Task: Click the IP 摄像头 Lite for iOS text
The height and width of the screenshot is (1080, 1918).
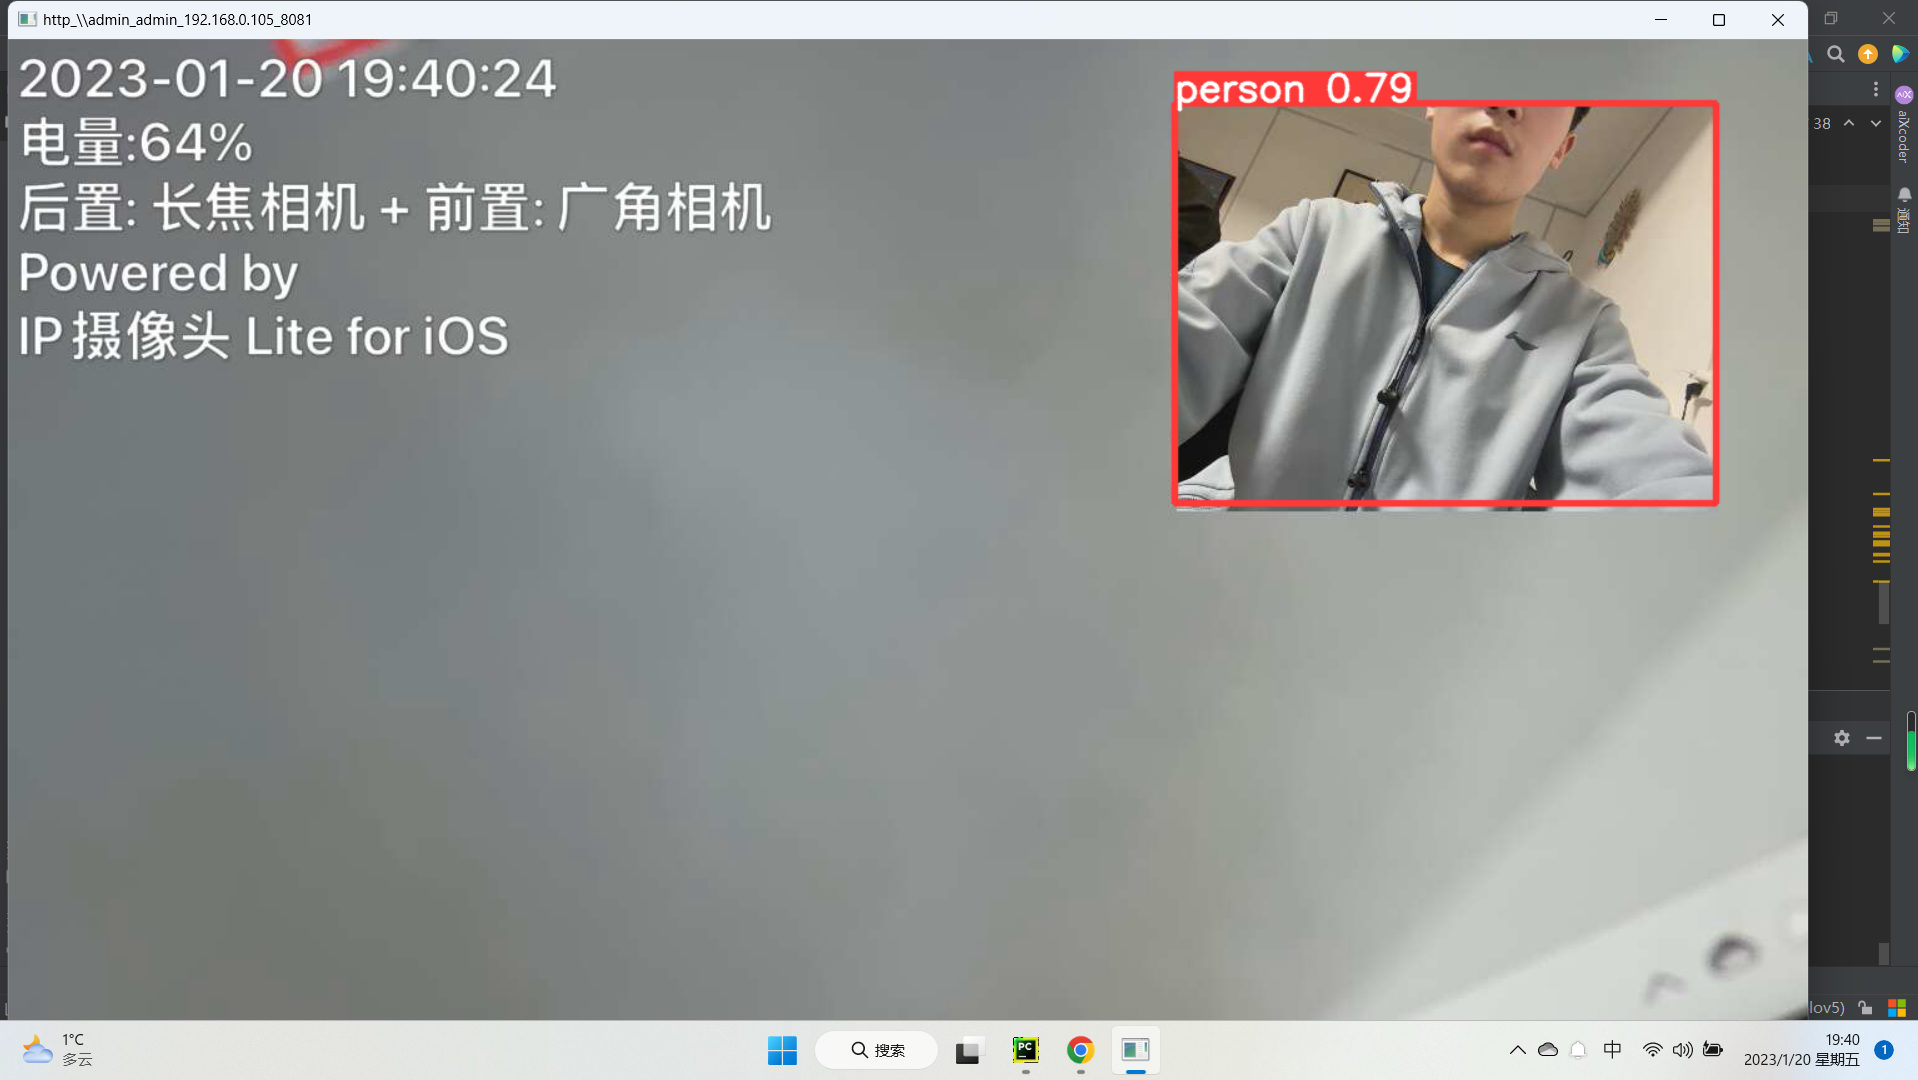Action: coord(264,336)
